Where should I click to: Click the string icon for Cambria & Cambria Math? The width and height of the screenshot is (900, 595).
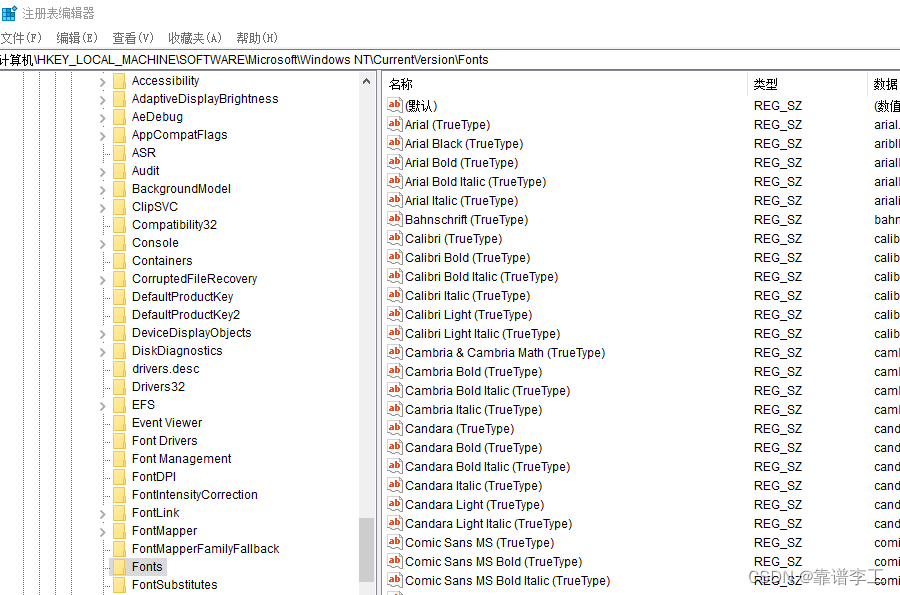tap(394, 352)
